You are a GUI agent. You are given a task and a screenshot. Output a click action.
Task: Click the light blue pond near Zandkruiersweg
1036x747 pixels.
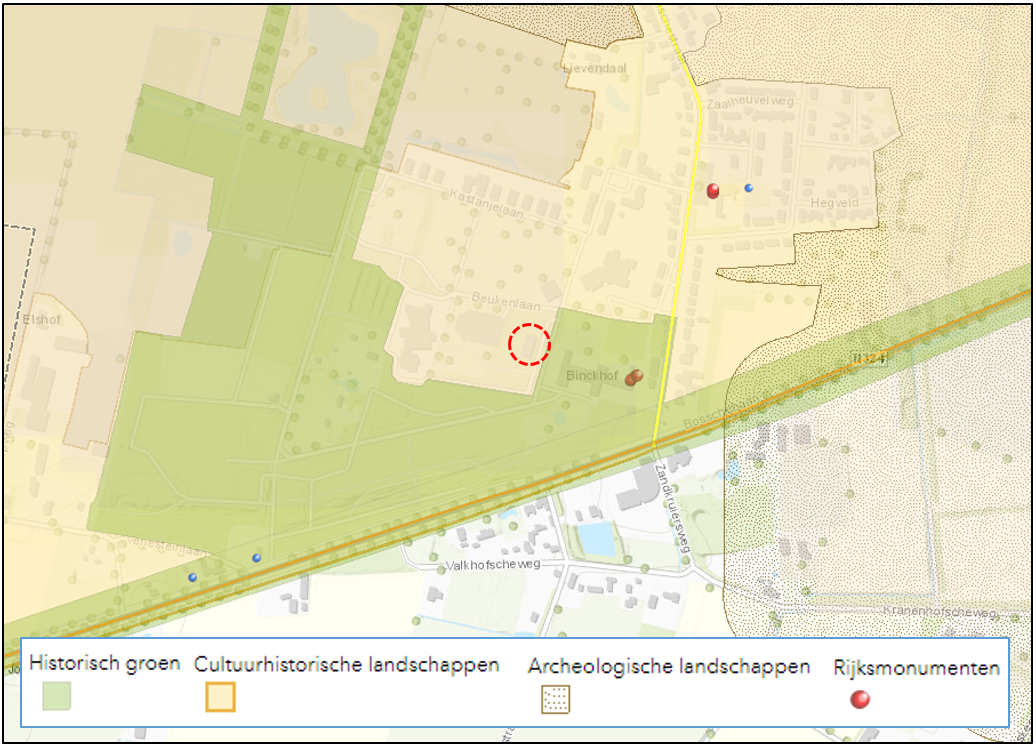point(597,539)
